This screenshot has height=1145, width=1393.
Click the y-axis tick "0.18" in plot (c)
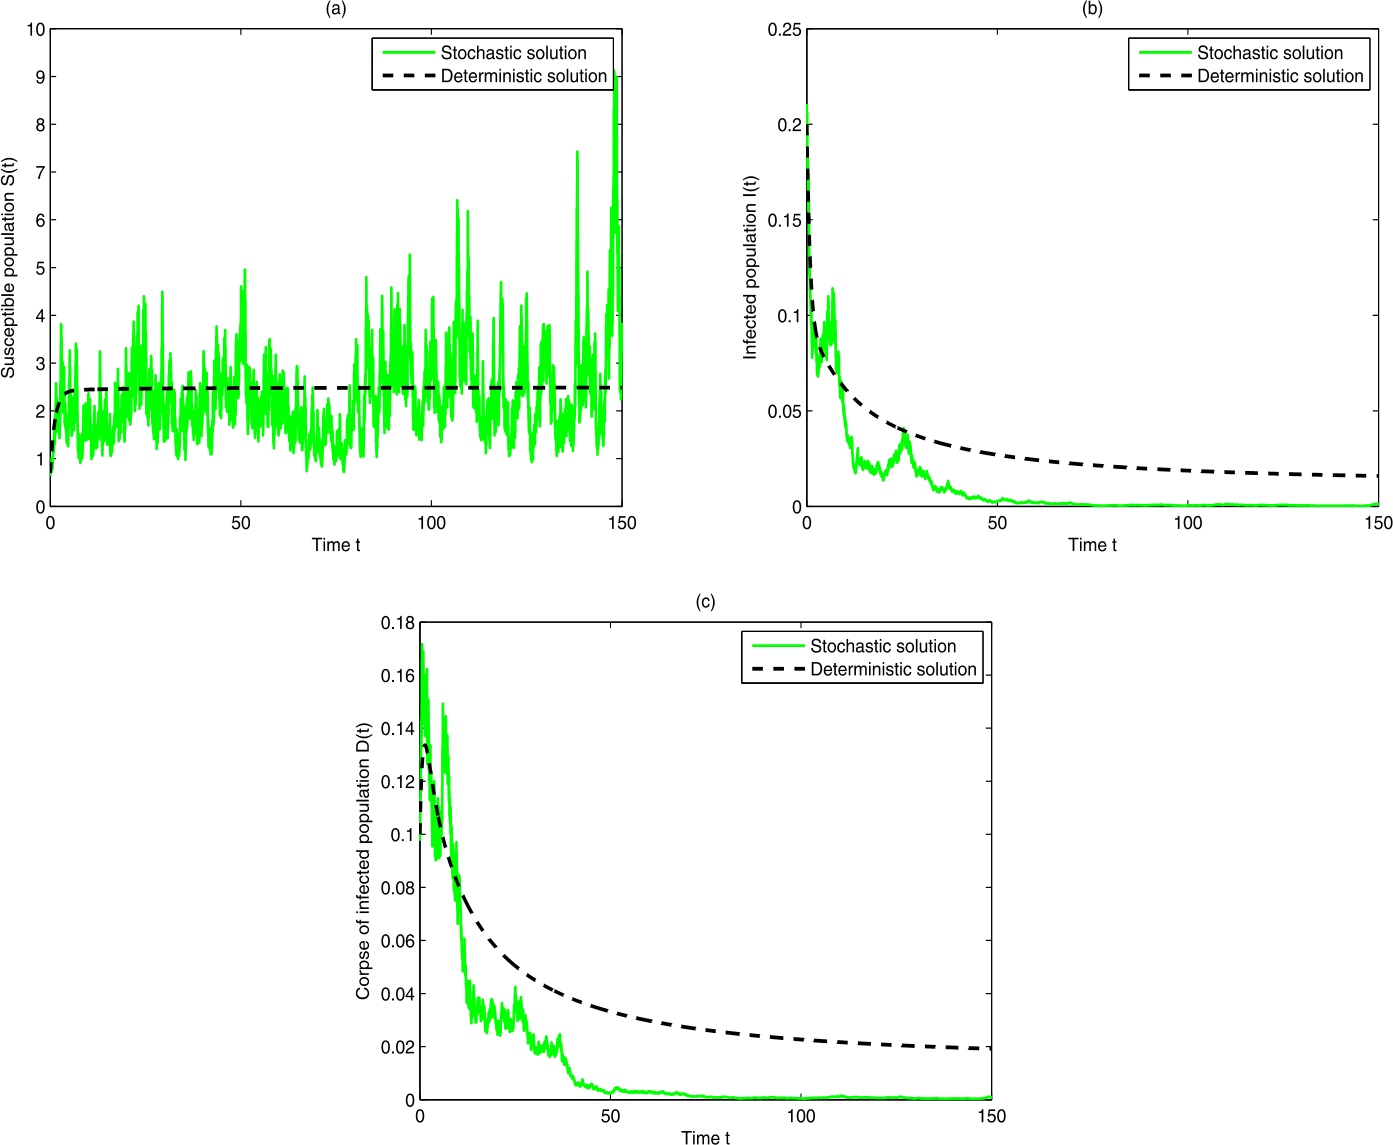(x=398, y=623)
